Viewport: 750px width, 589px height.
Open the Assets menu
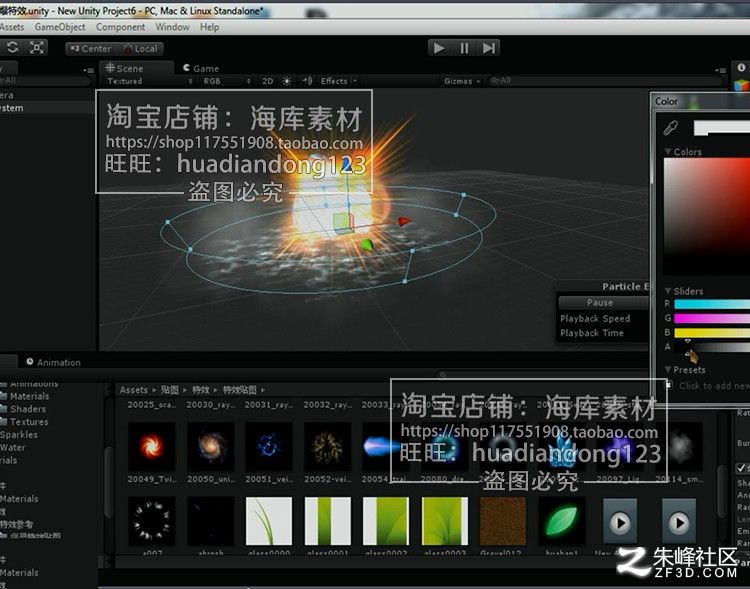[x=11, y=27]
